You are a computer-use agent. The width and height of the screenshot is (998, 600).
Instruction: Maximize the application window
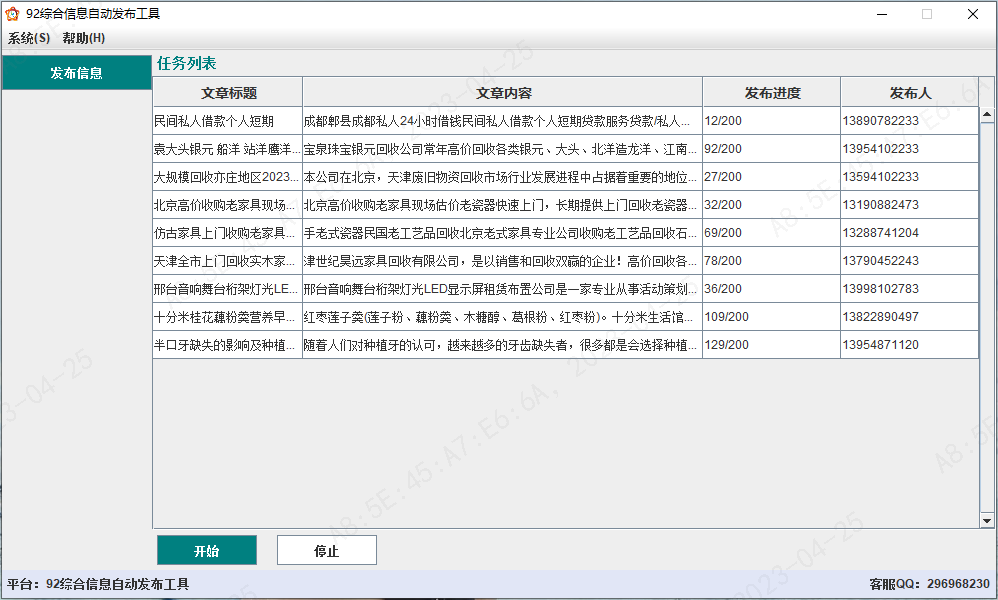926,14
